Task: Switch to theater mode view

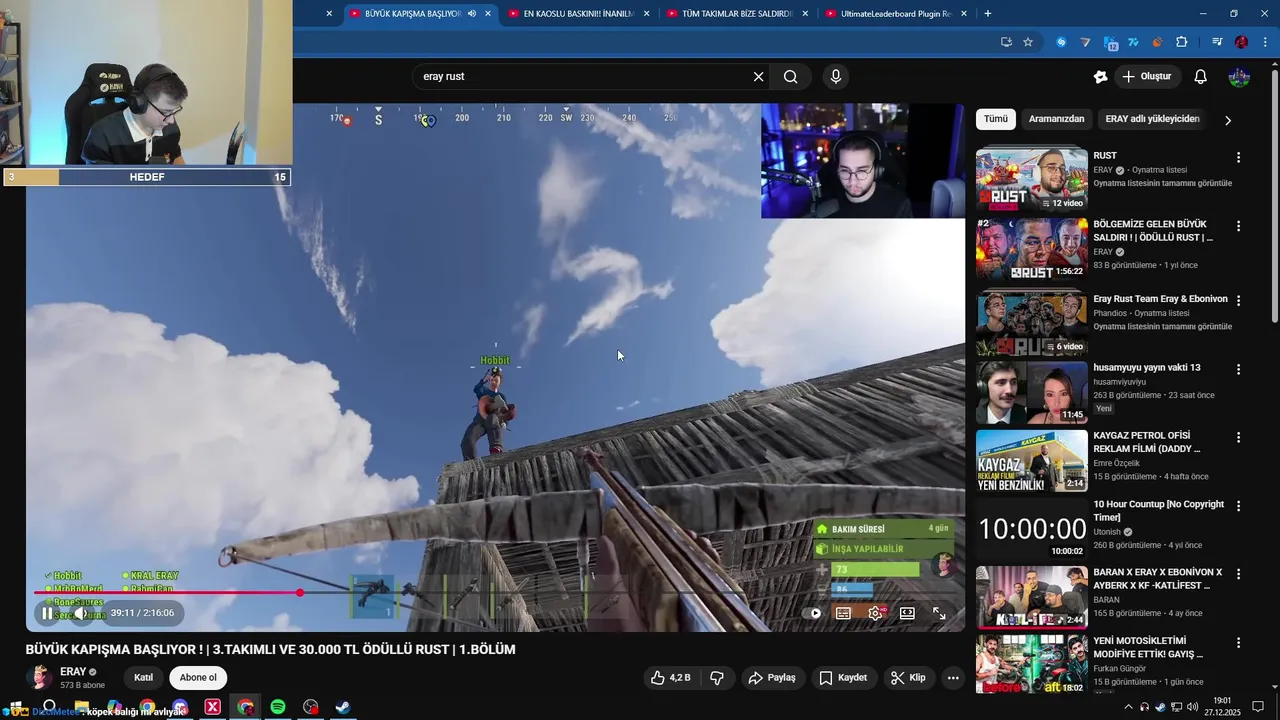Action: click(x=907, y=614)
